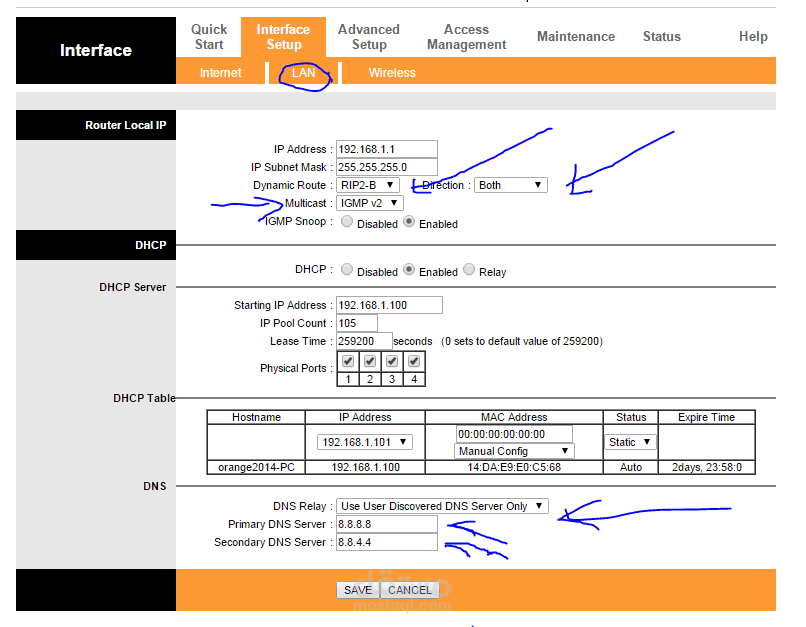Open the Quick Start tab
806x627 pixels.
click(209, 37)
